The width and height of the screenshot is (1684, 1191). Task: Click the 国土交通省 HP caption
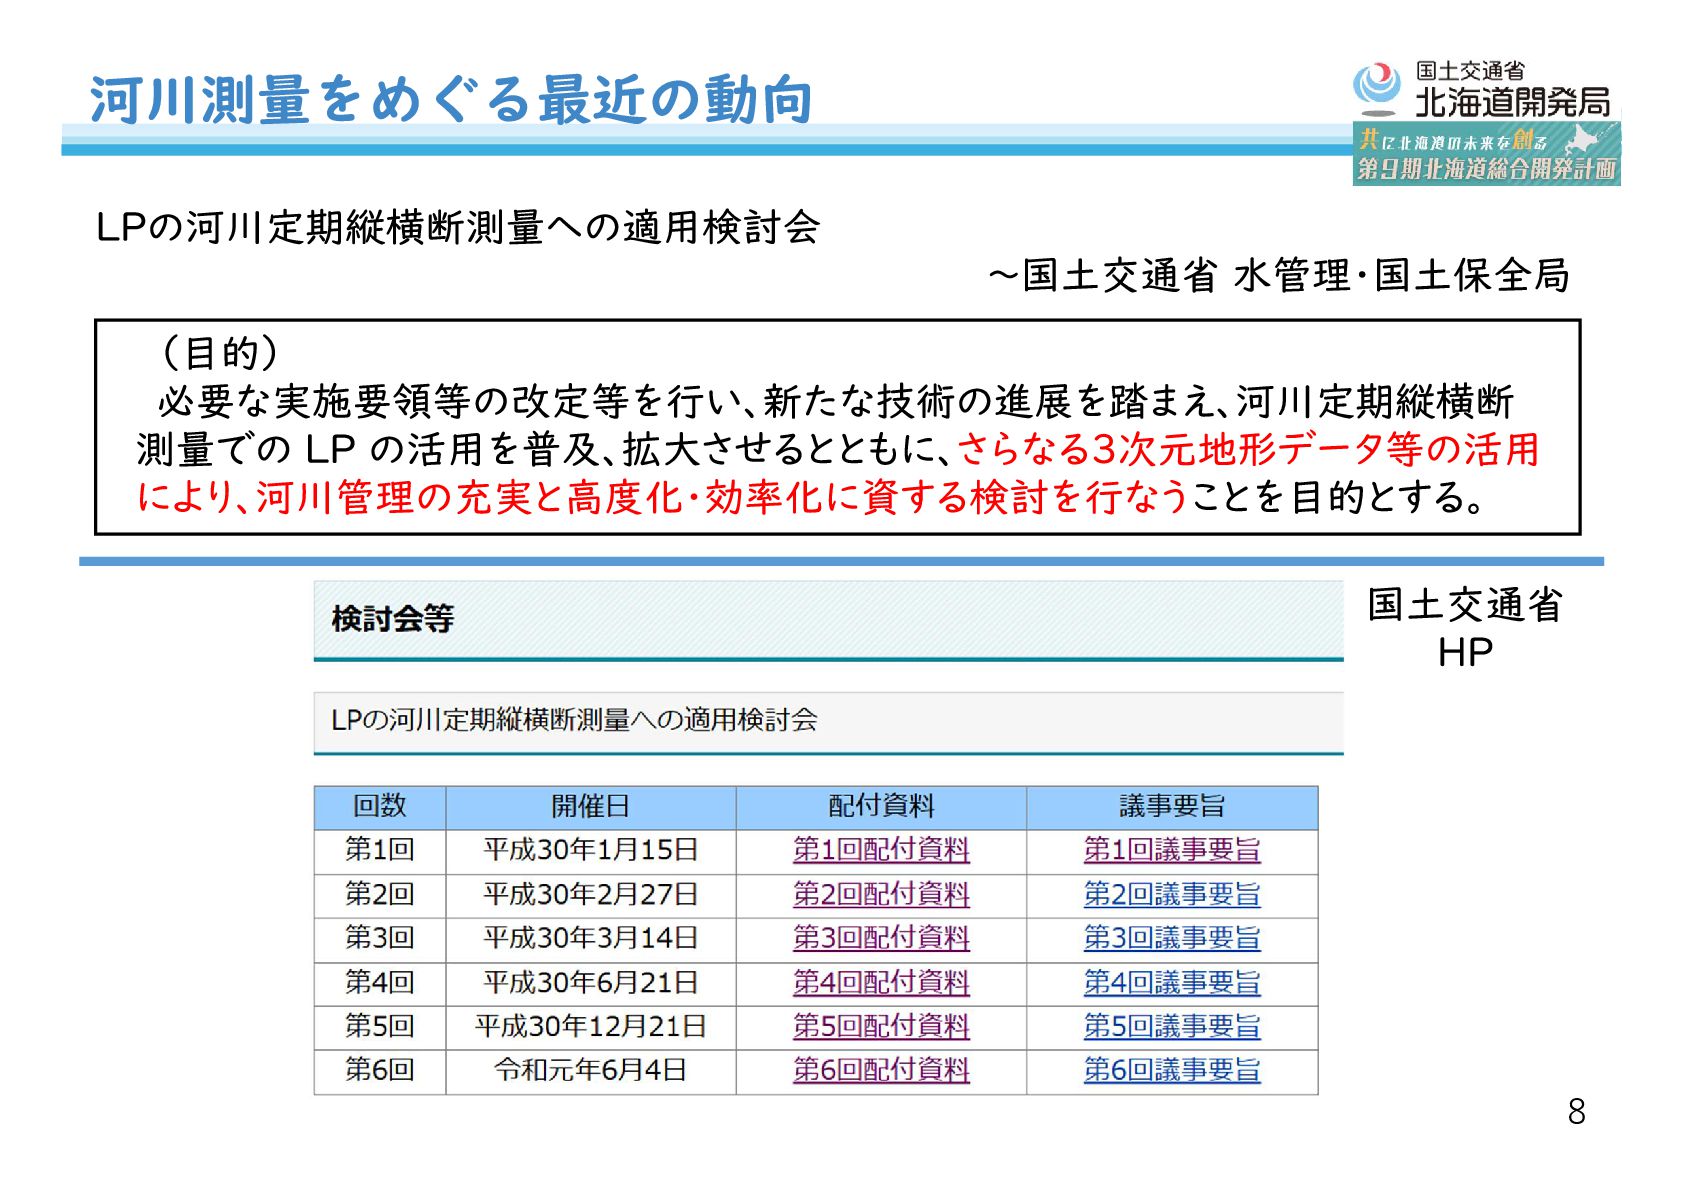pyautogui.click(x=1465, y=628)
